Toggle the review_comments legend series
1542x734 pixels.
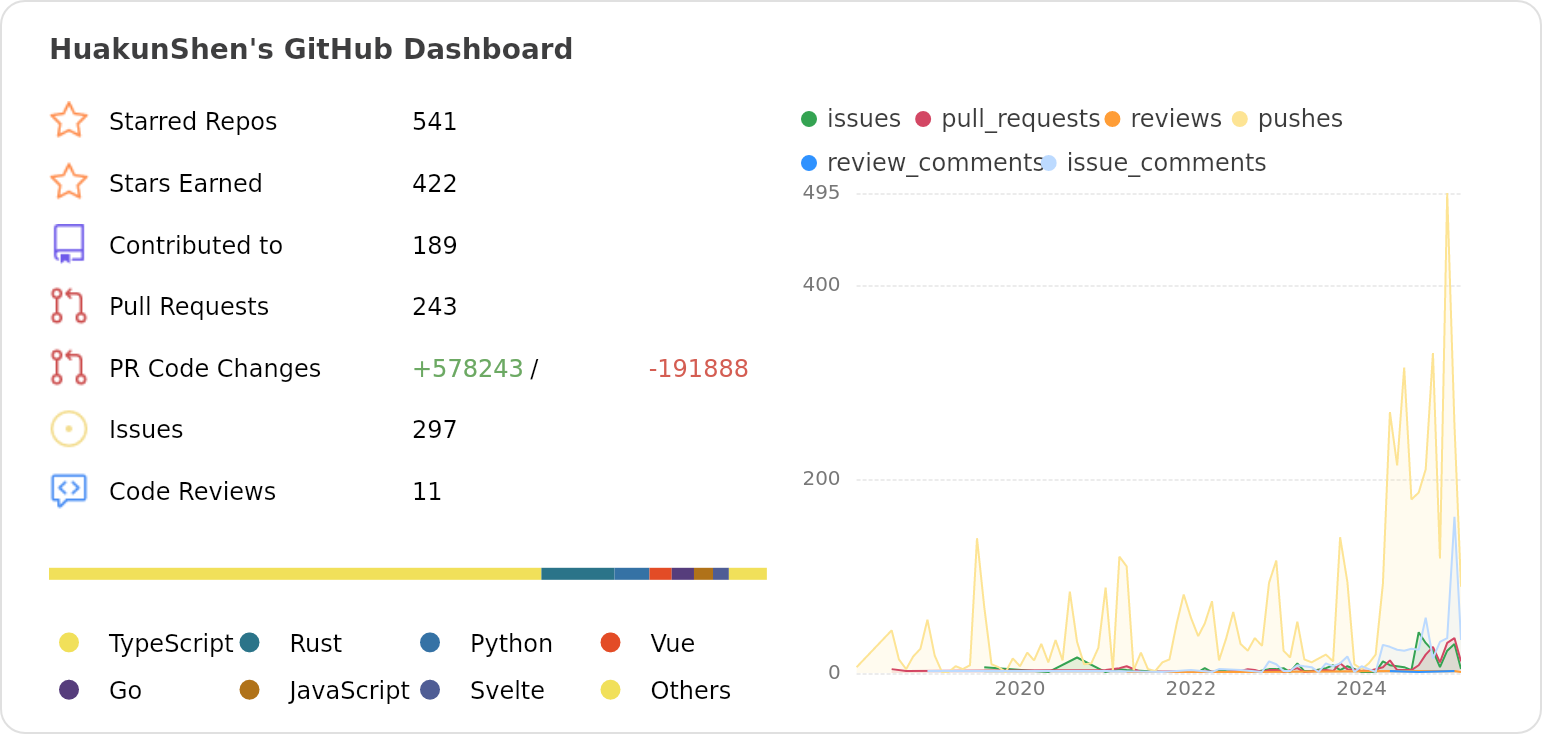[922, 163]
